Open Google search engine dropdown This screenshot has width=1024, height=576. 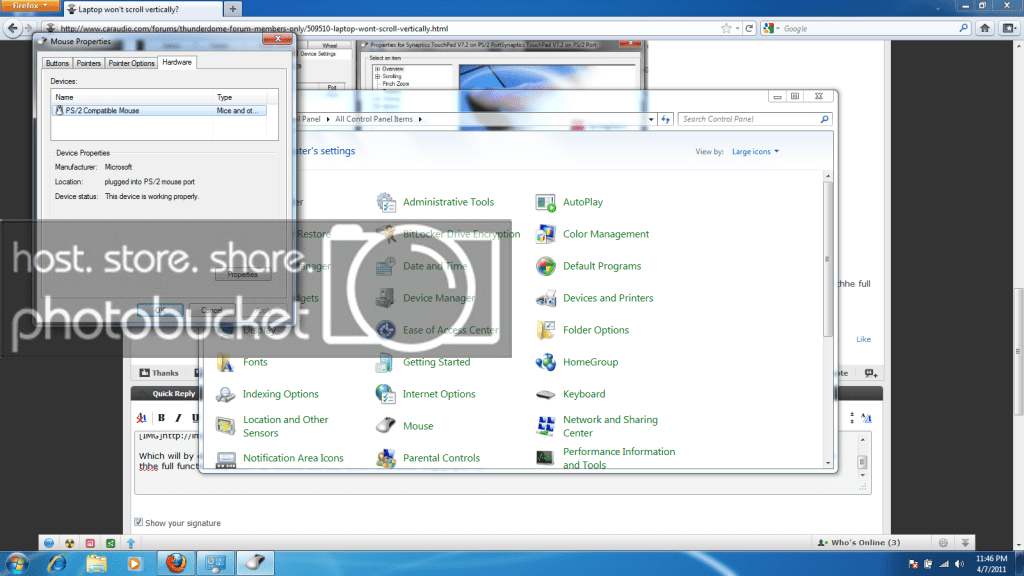tap(771, 28)
